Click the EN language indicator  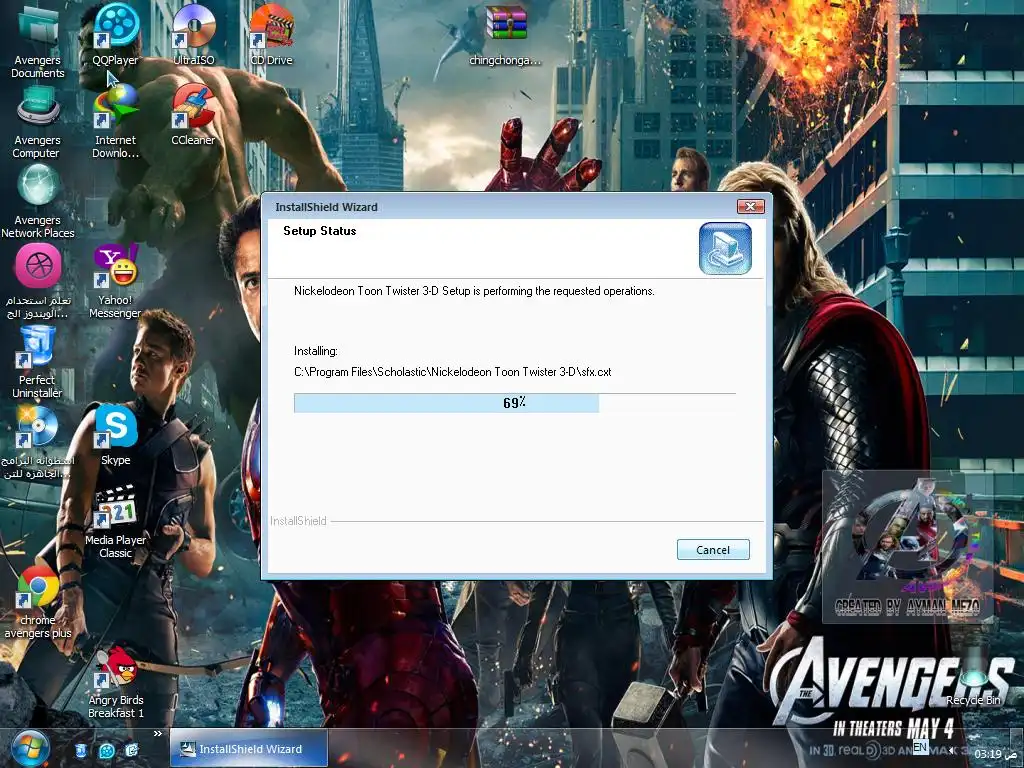pyautogui.click(x=920, y=748)
